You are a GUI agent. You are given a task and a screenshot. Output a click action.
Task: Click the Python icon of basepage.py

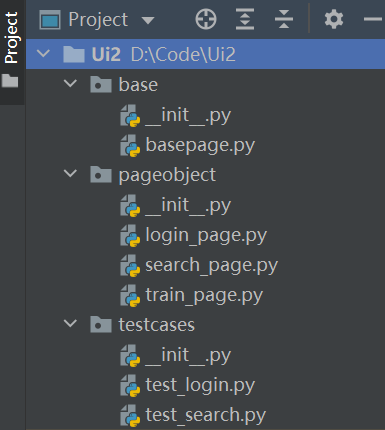(130, 146)
